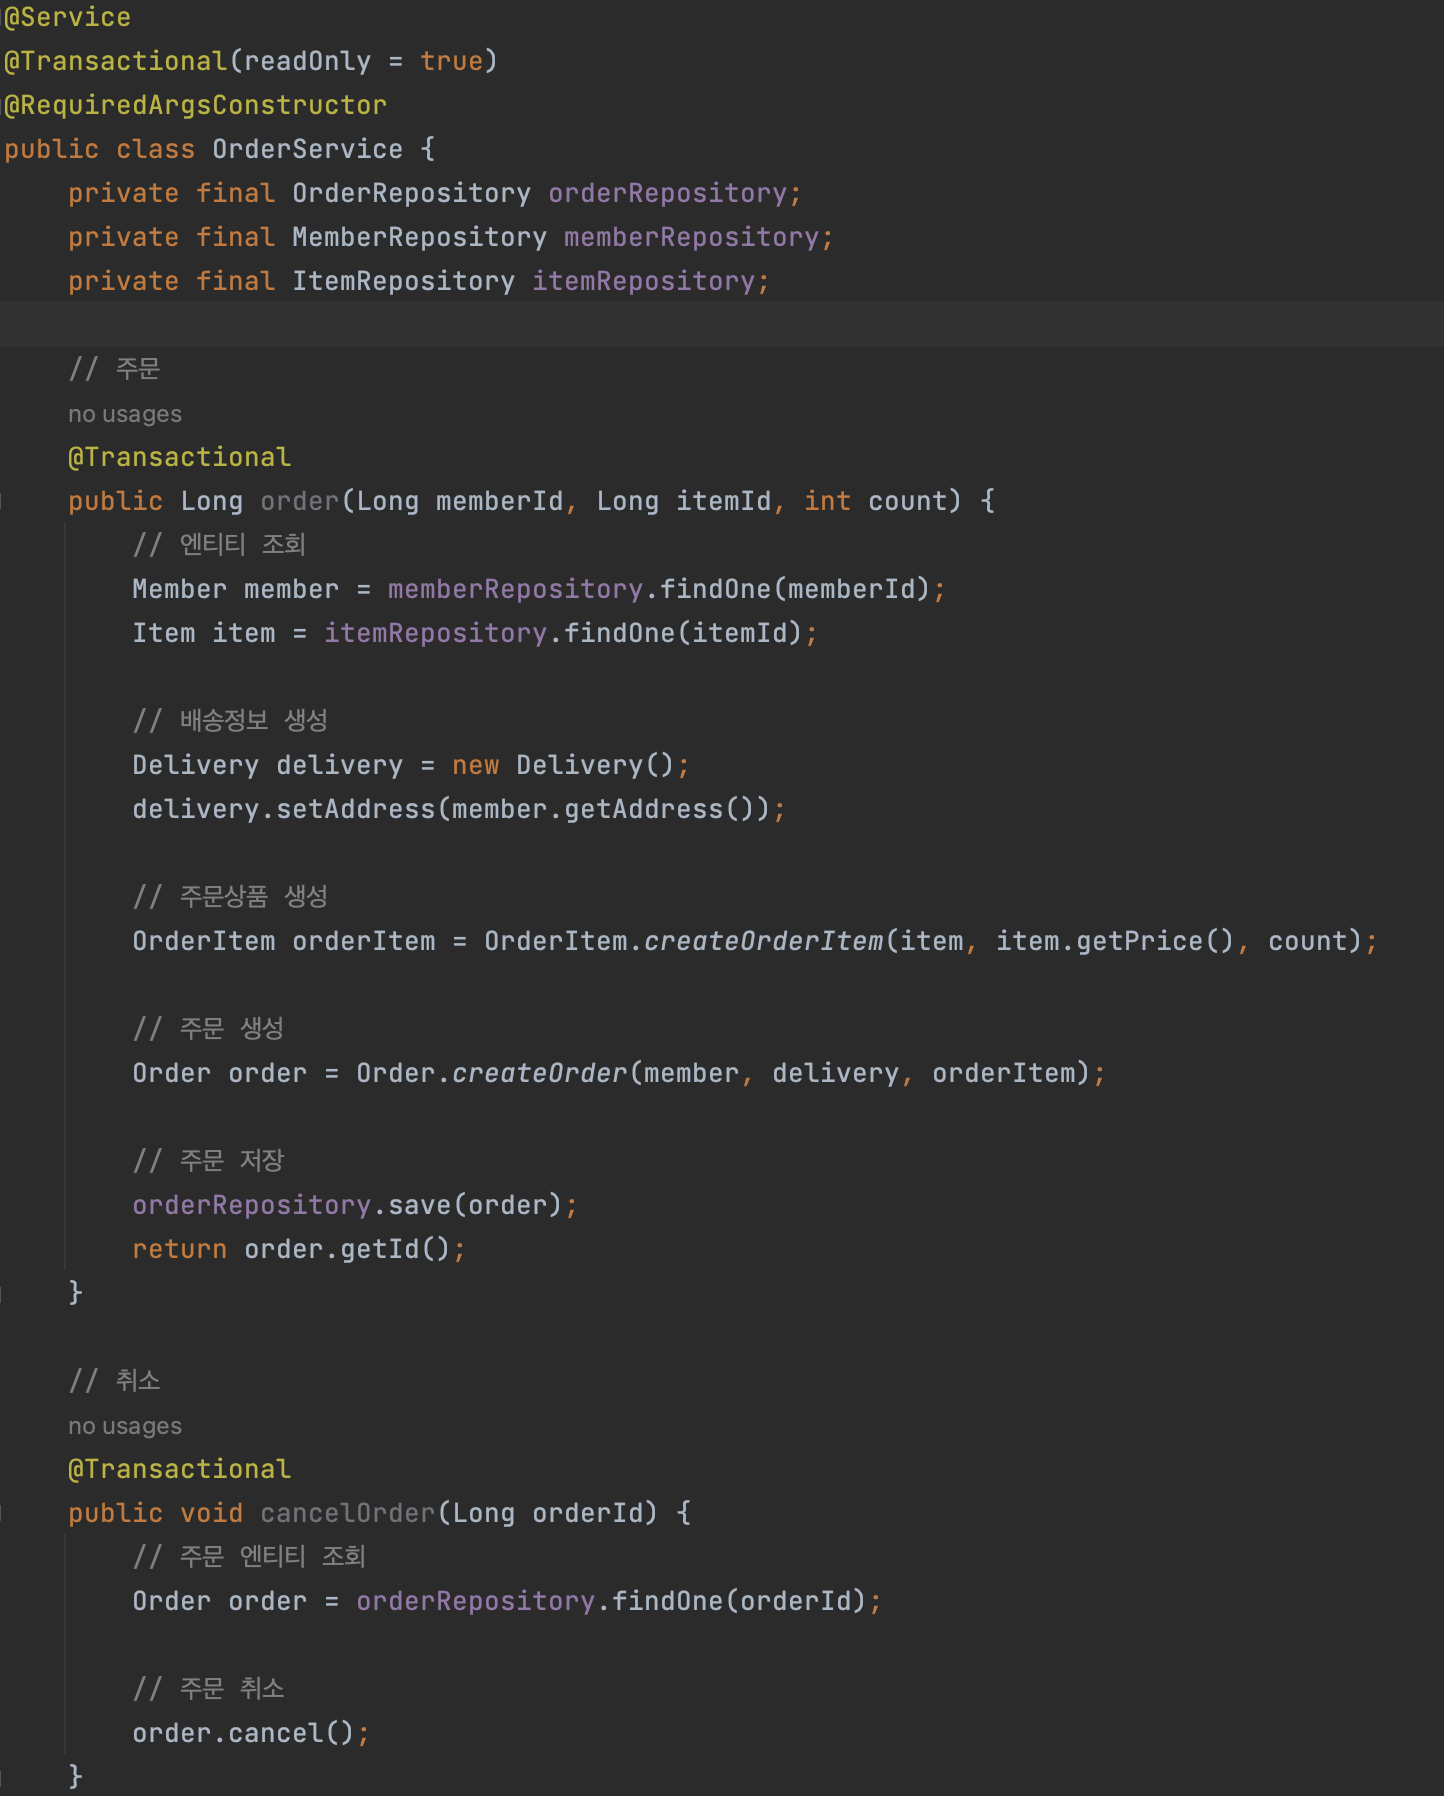Viewport: 1444px width, 1796px height.
Task: Click the @Transactional annotation above cancelOrder
Action: 179,1469
